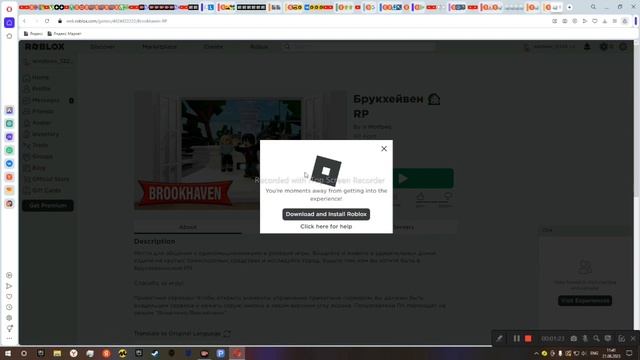Reload the page

coord(47,21)
